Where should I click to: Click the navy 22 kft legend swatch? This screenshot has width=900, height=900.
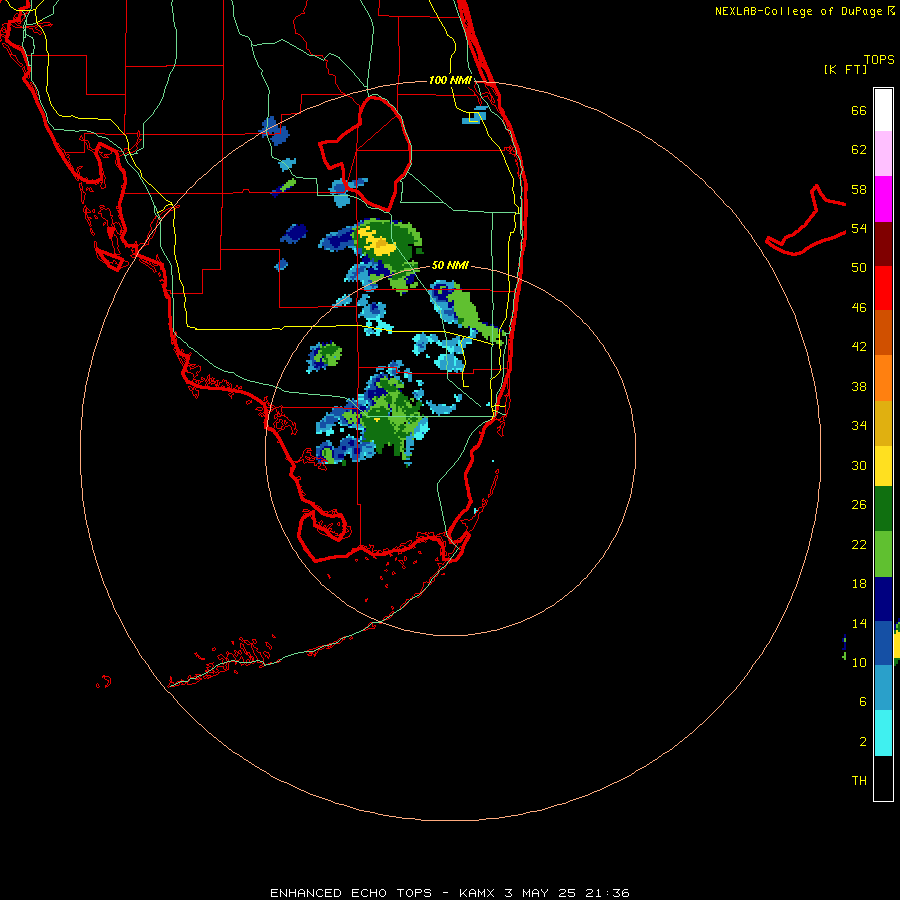883,599
